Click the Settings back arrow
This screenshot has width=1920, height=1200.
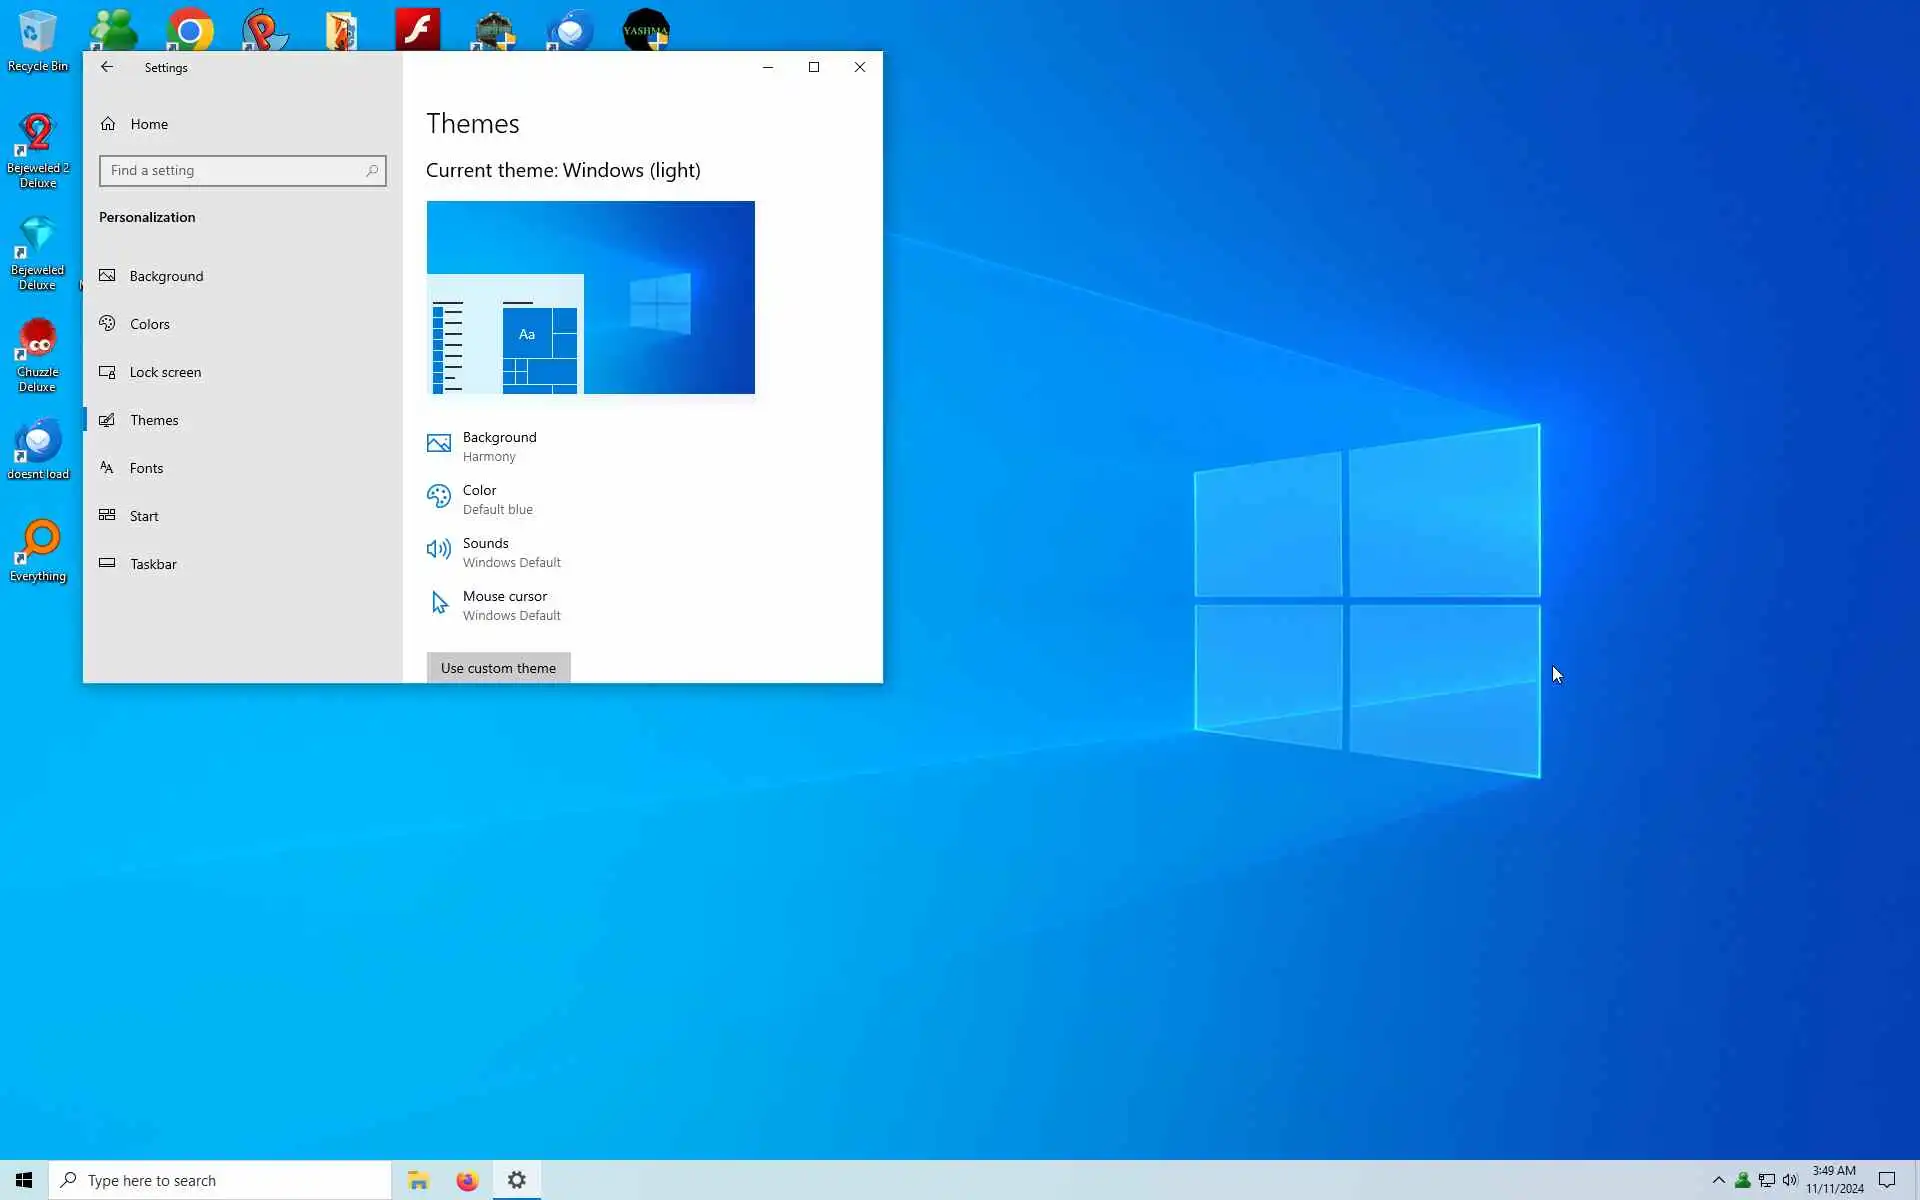[x=107, y=67]
